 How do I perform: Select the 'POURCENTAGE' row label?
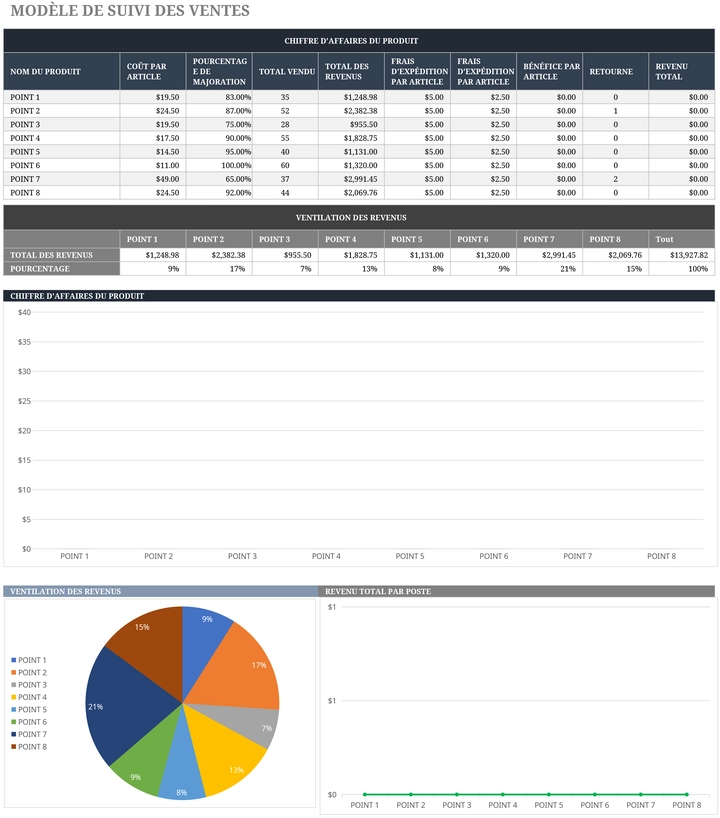coord(62,269)
